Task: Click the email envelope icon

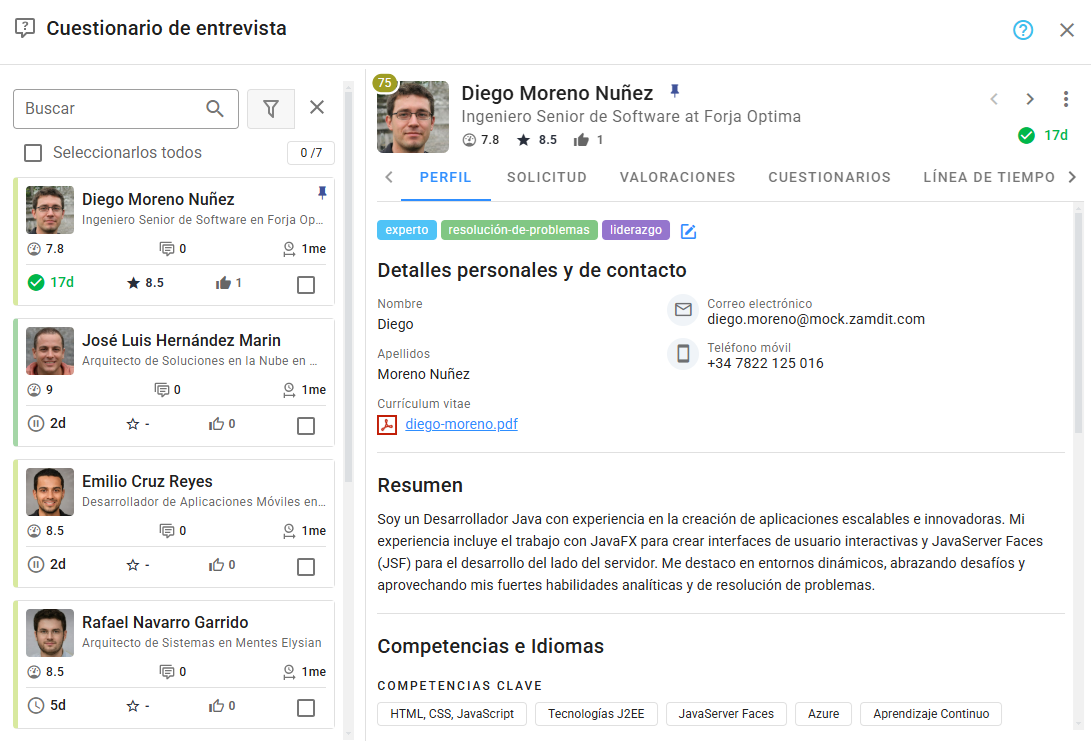Action: tap(683, 310)
